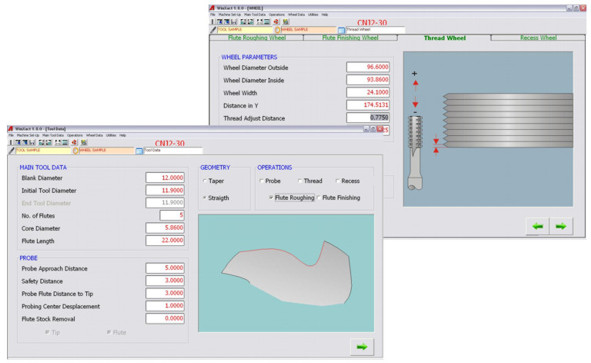
Task: Click the thread wheel diagram image
Action: click(488, 129)
